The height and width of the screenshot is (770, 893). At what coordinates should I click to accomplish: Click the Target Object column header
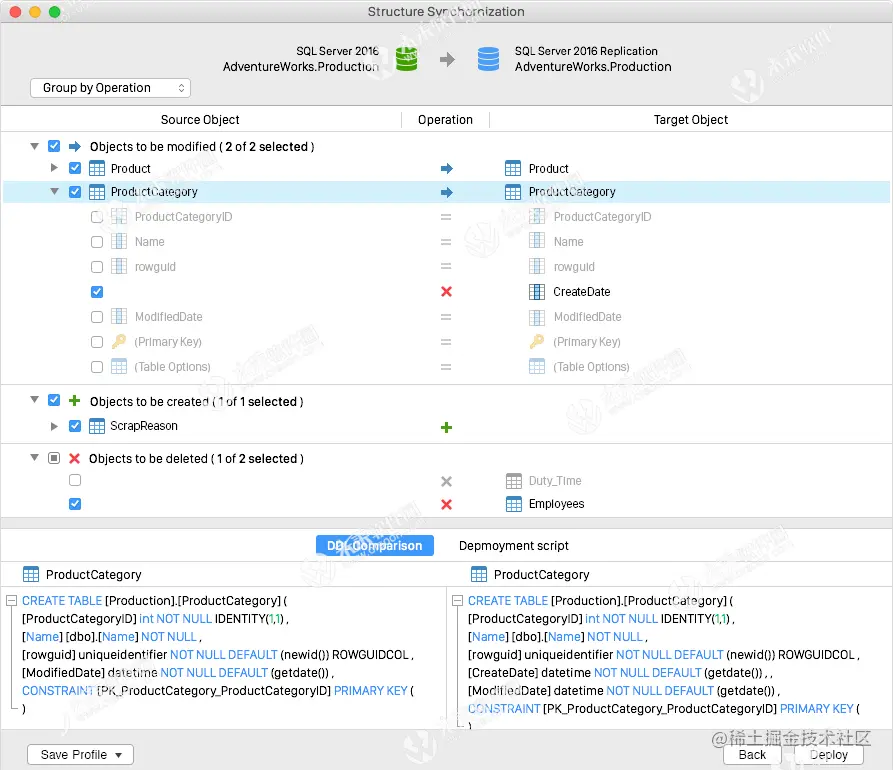[690, 120]
